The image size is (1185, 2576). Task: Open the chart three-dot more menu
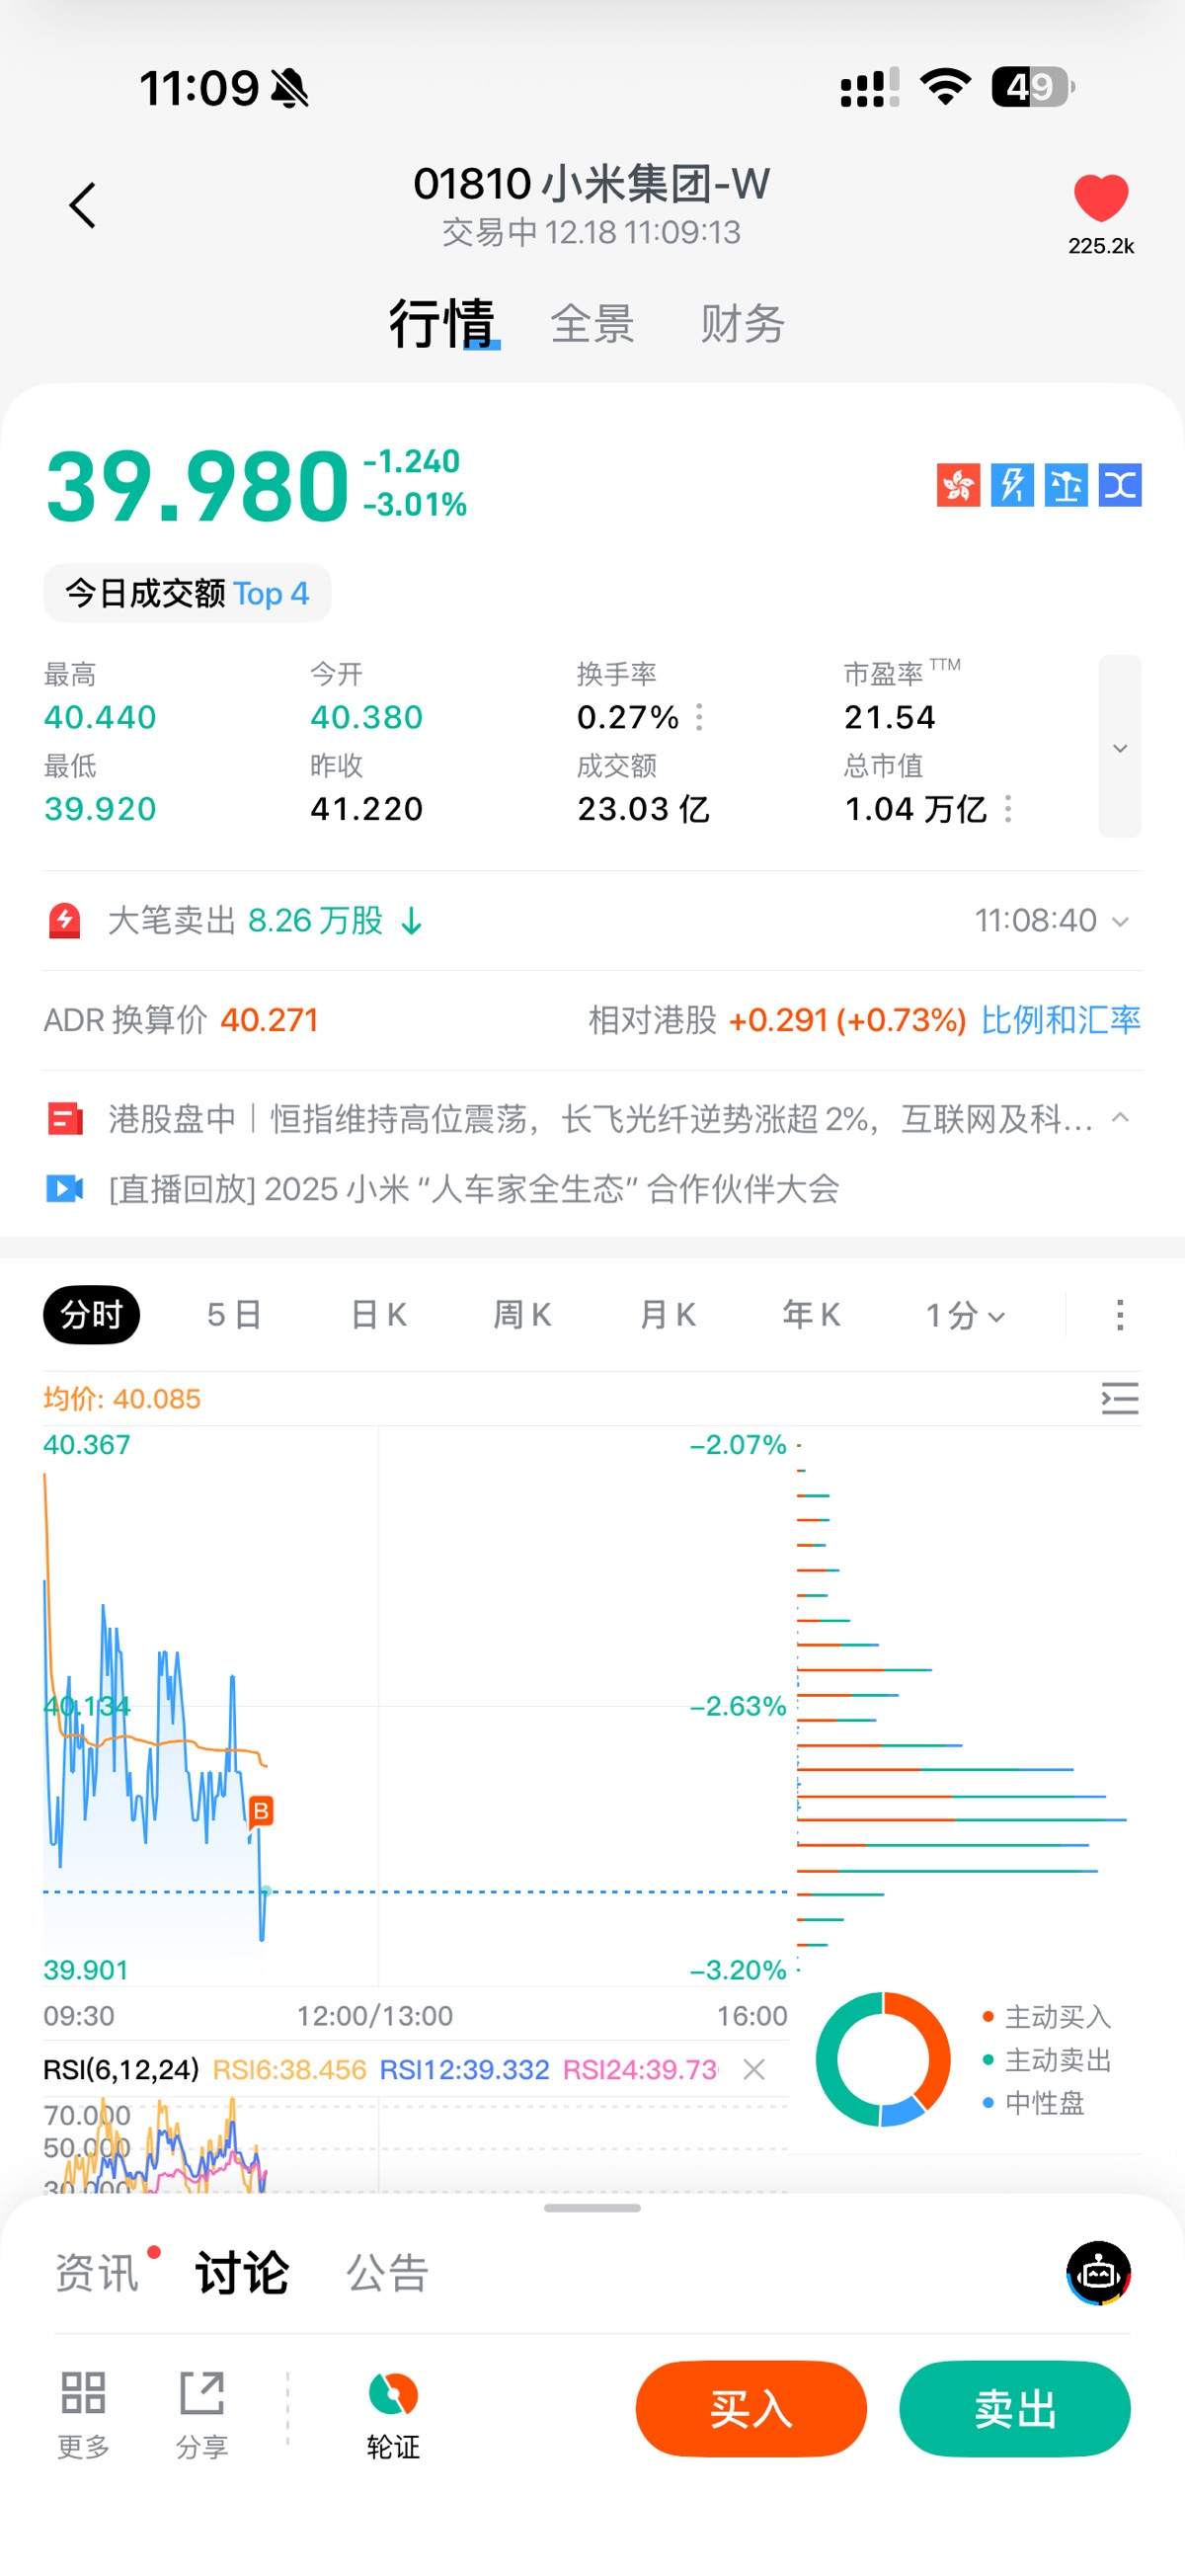(x=1120, y=1314)
